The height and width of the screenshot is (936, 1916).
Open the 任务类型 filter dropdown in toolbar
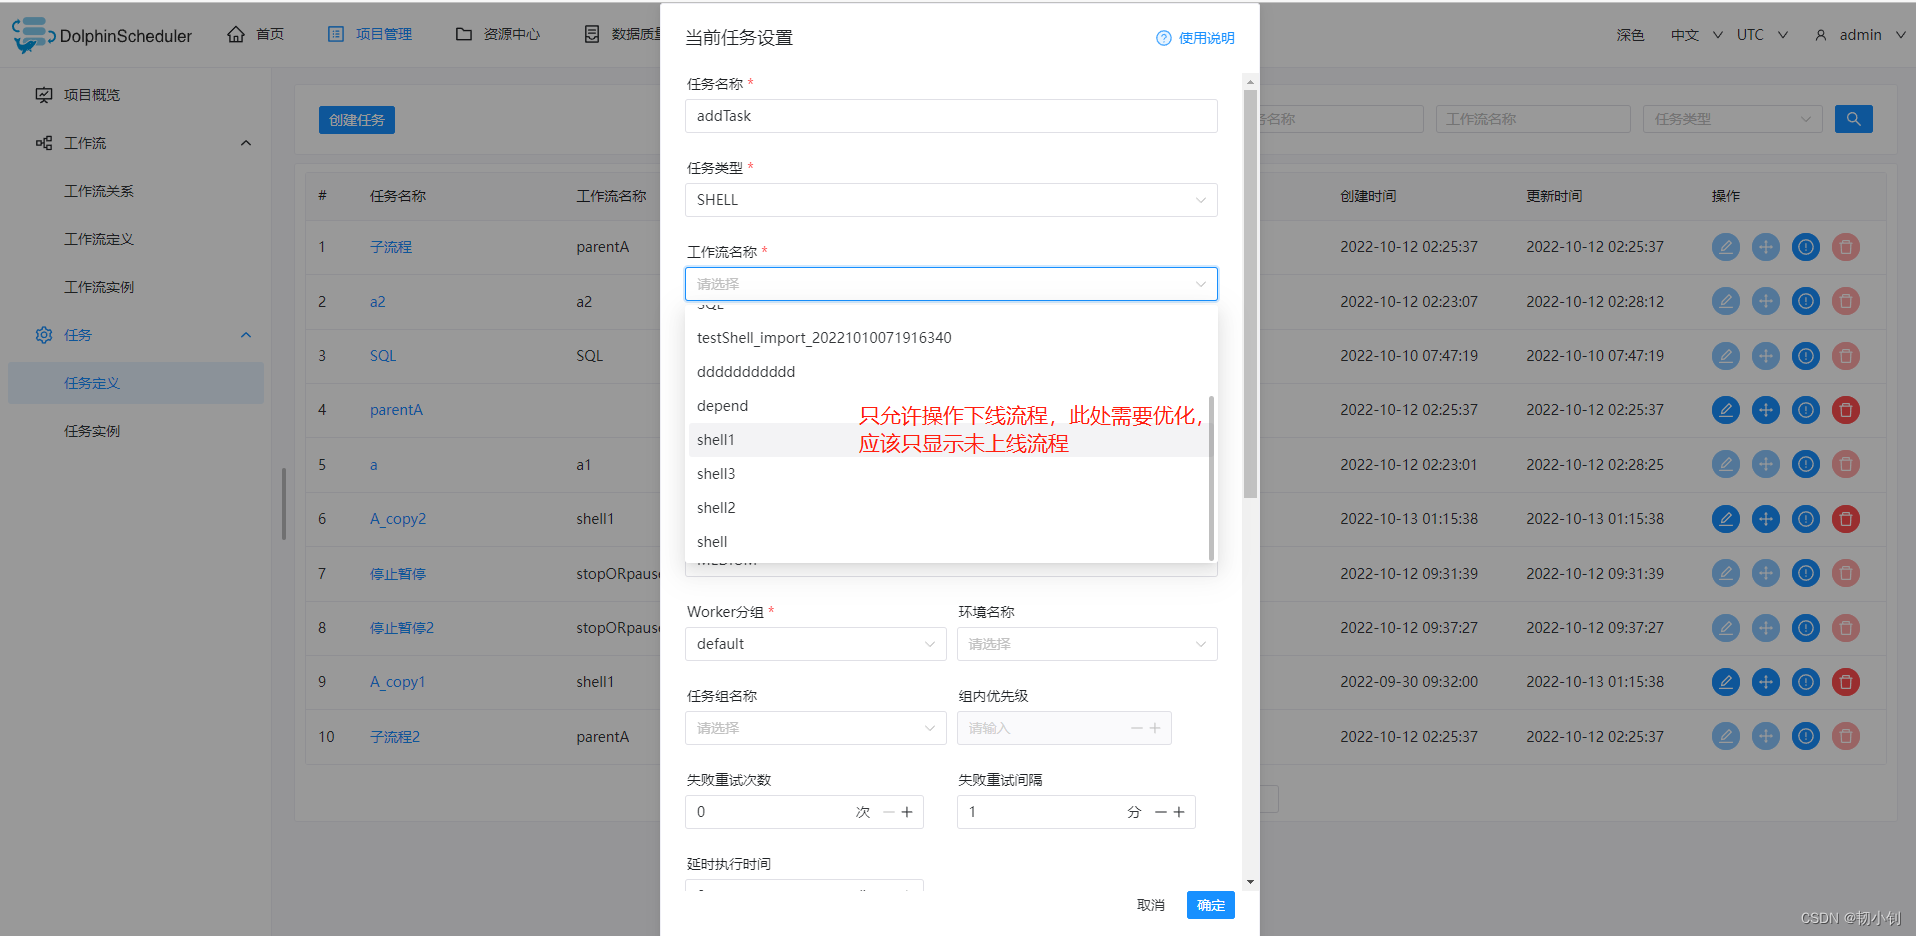(x=1733, y=119)
